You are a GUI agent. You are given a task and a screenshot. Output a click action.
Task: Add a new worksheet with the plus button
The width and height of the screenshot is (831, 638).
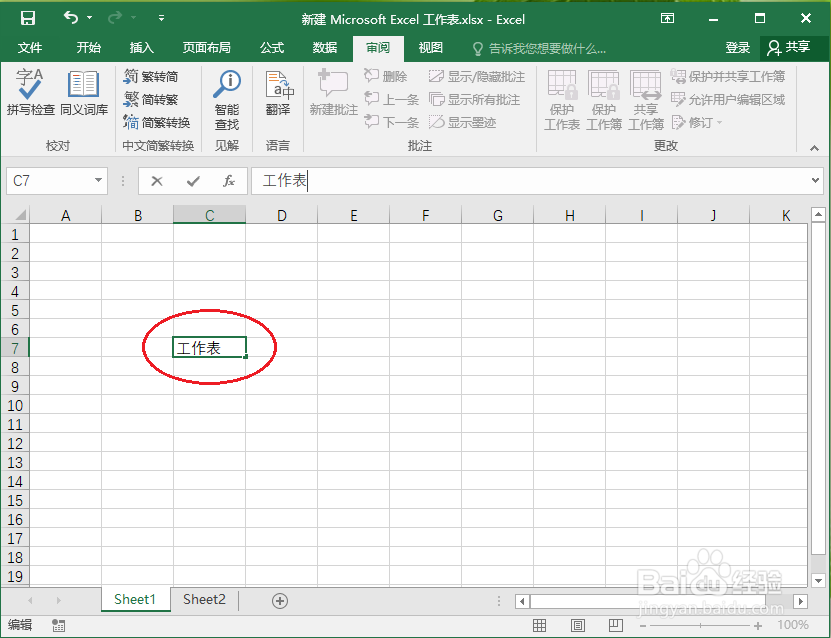tap(279, 599)
